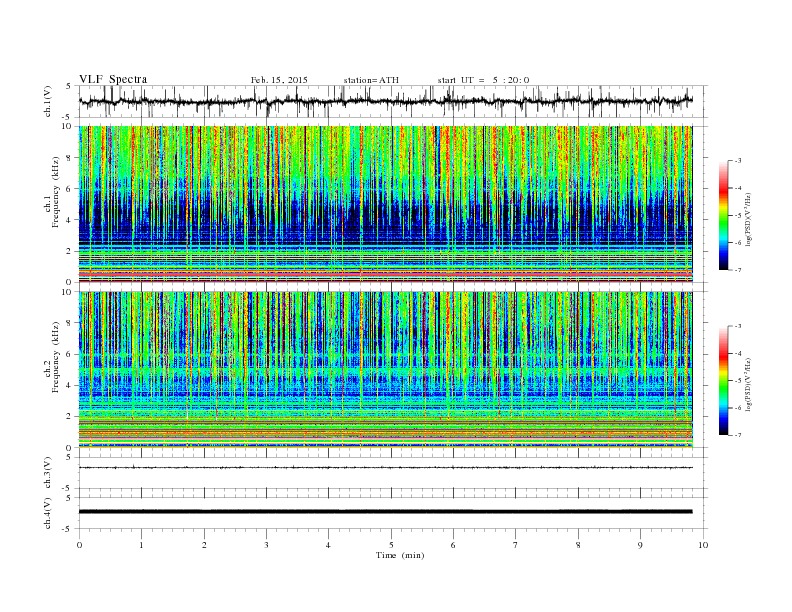
Task: Select the date text "Feb. 15, 2015"
Action: pyautogui.click(x=279, y=80)
